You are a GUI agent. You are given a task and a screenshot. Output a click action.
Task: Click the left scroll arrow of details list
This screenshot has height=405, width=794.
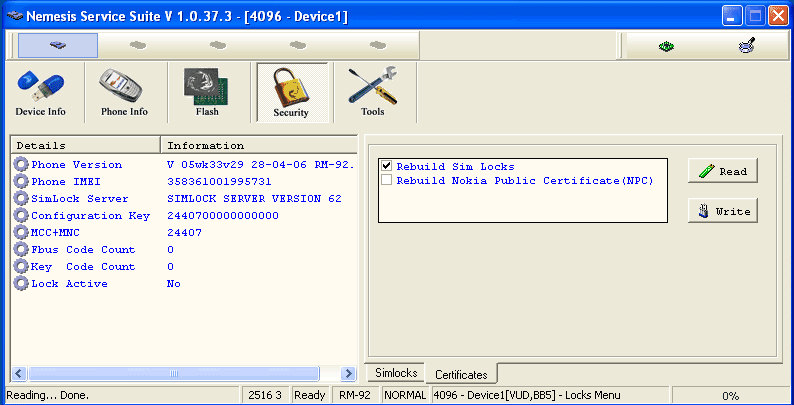(x=19, y=374)
